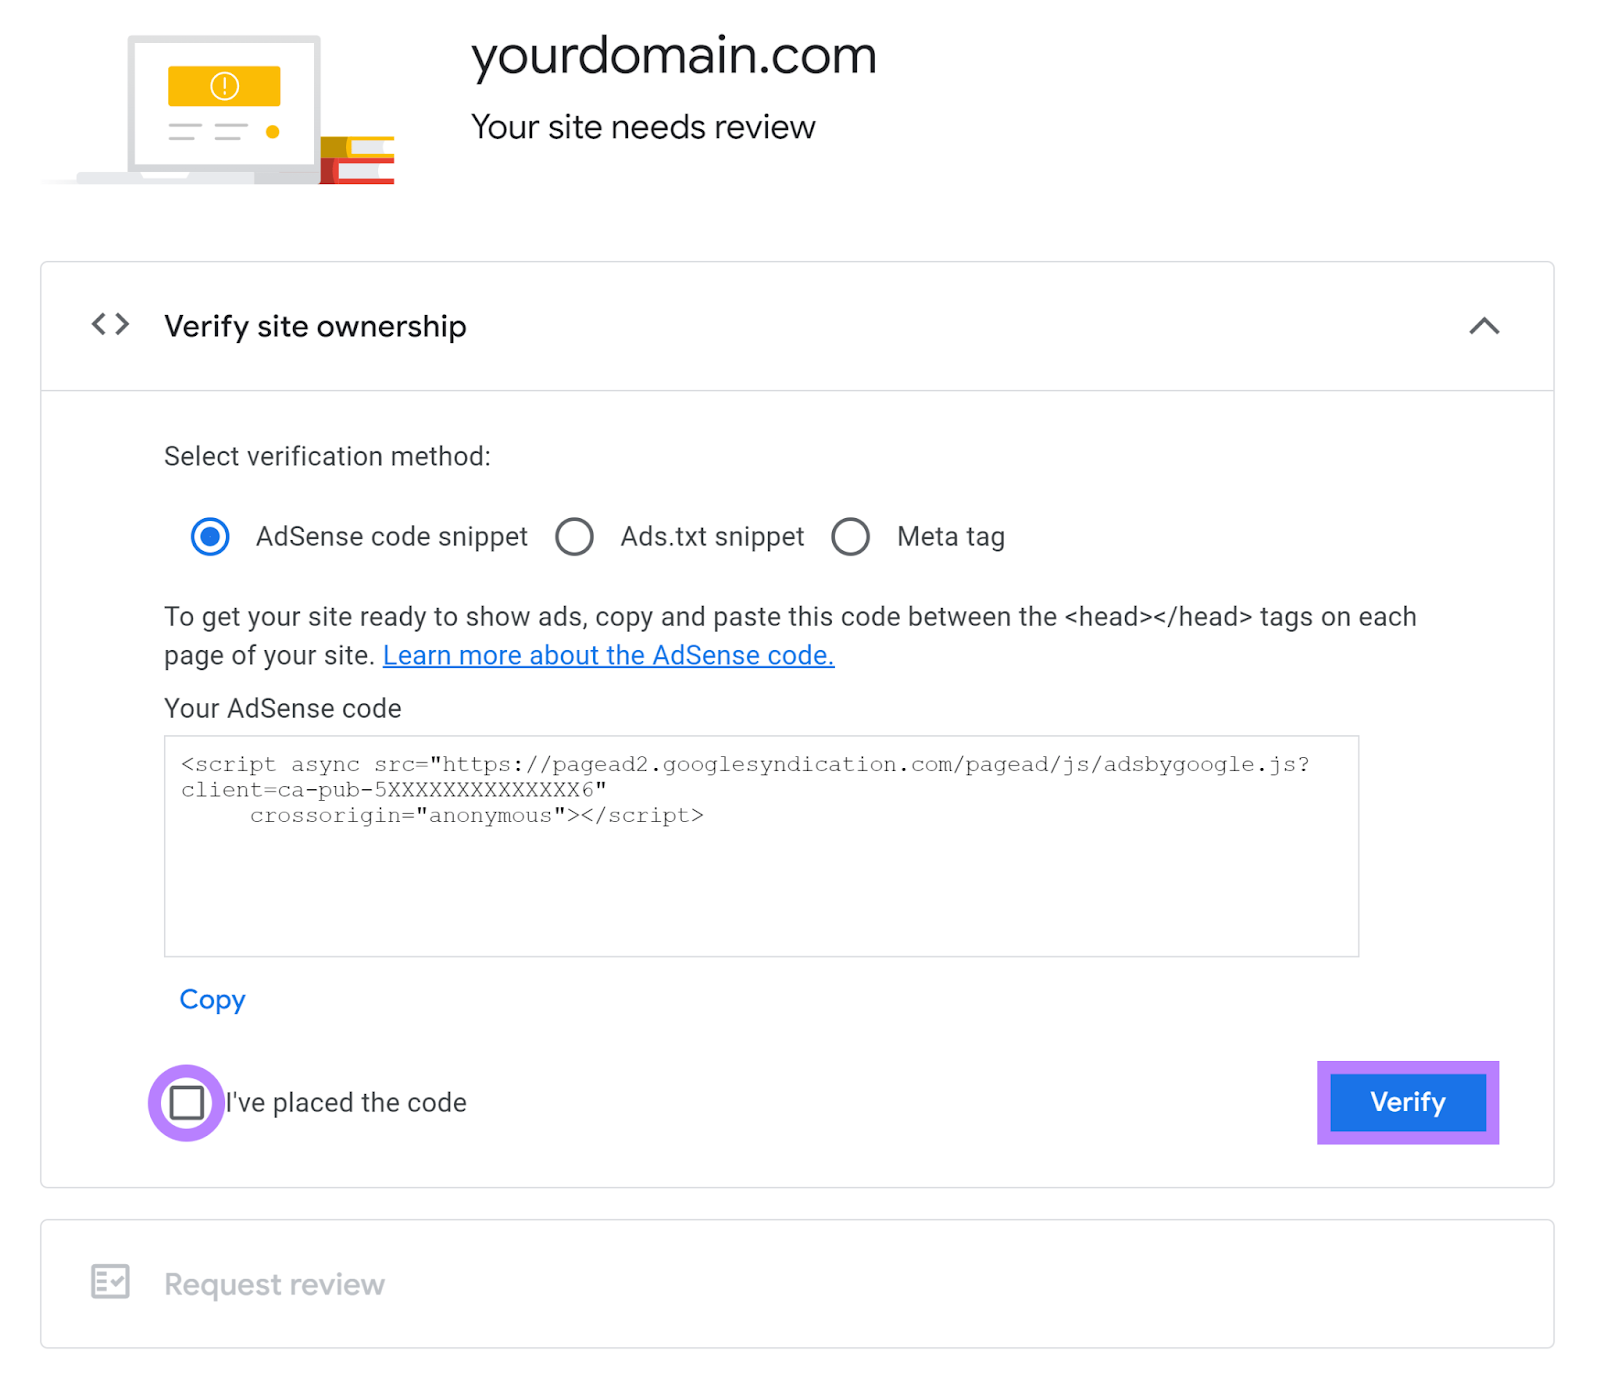Click the Verify site ownership heading

coord(315,326)
